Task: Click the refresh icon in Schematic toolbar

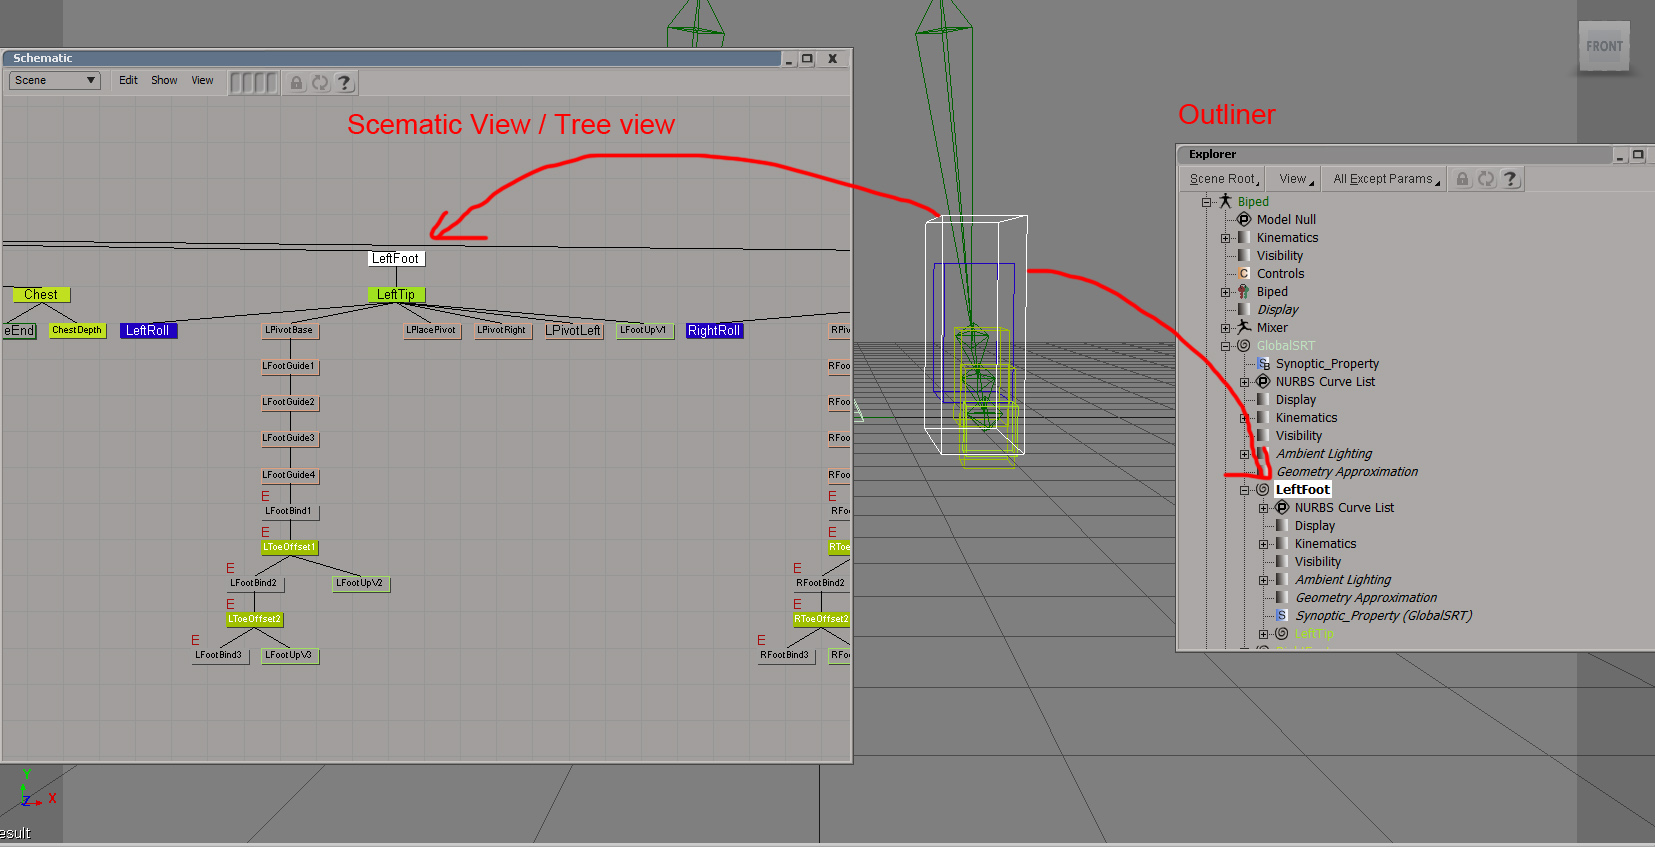Action: tap(320, 83)
